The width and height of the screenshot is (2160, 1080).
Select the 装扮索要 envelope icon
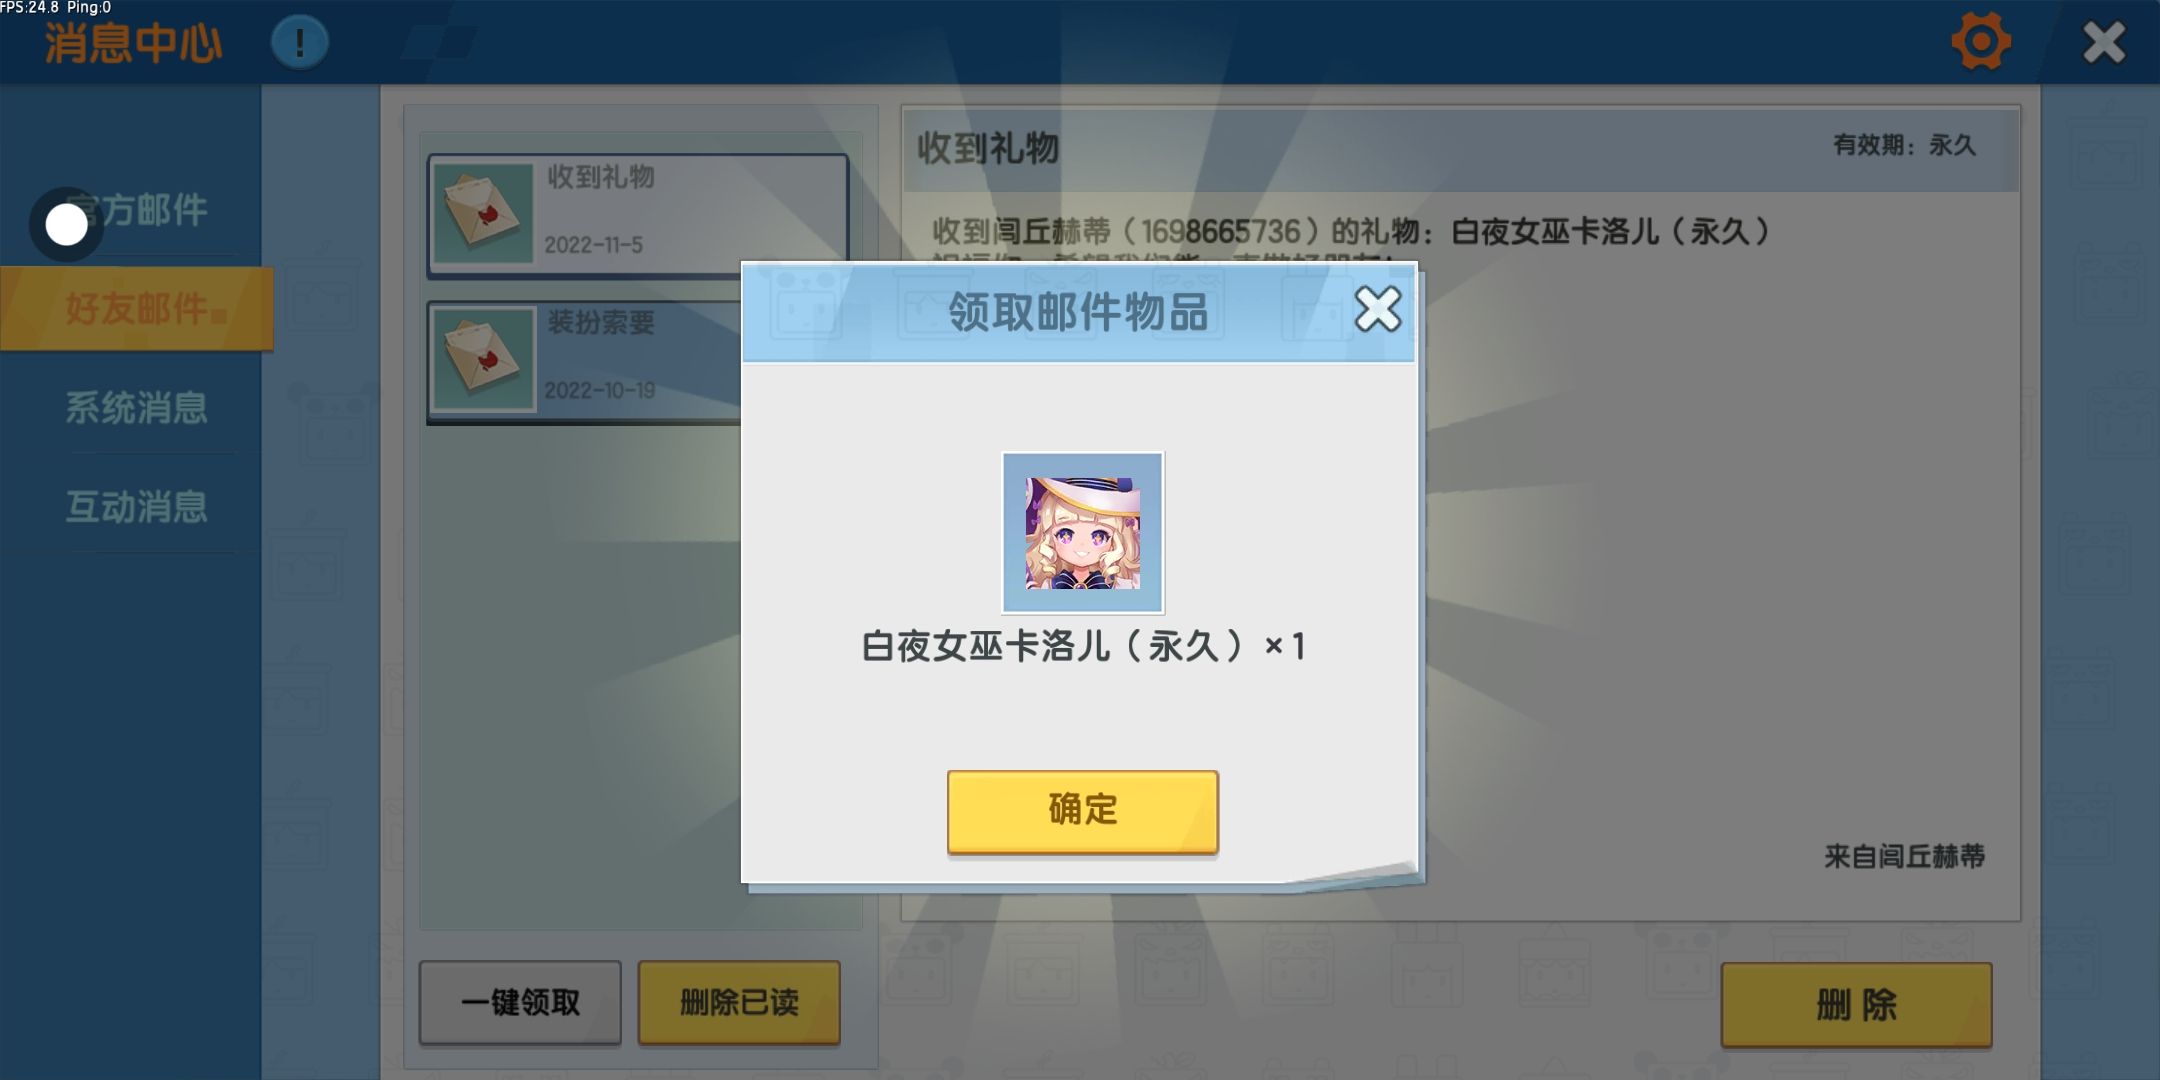click(x=483, y=359)
